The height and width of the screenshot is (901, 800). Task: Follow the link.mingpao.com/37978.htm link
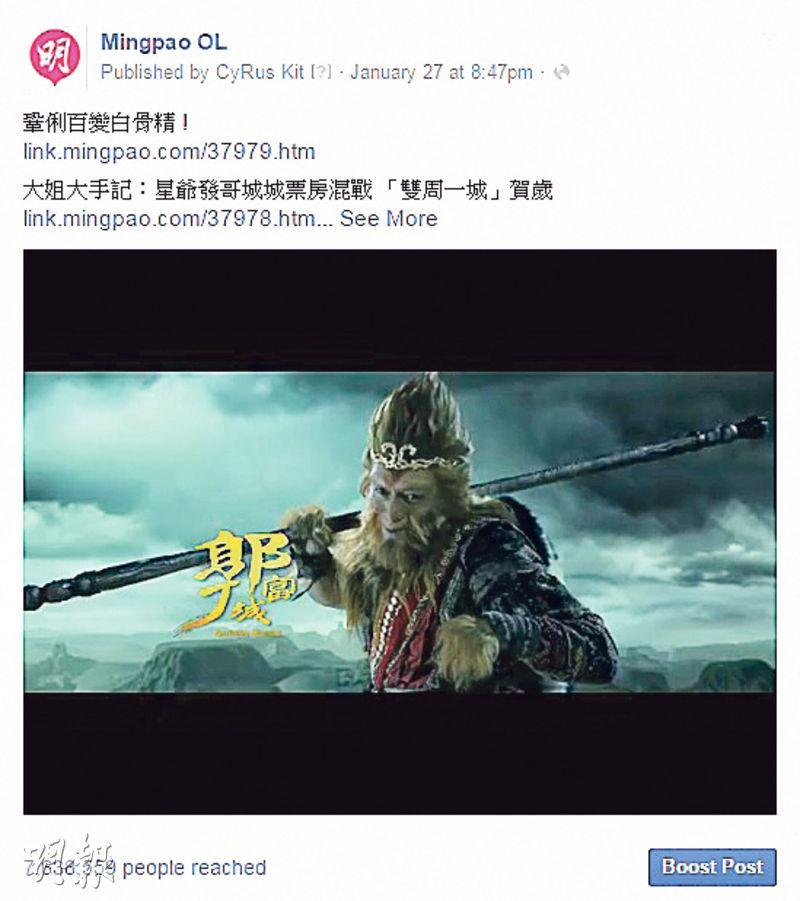(x=169, y=218)
